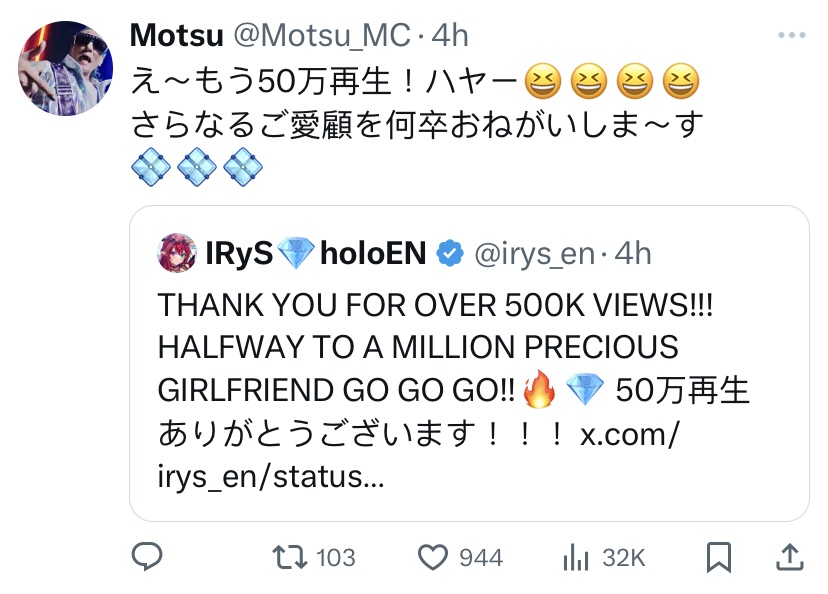Open the @Motsu_MC handle link

[322, 36]
